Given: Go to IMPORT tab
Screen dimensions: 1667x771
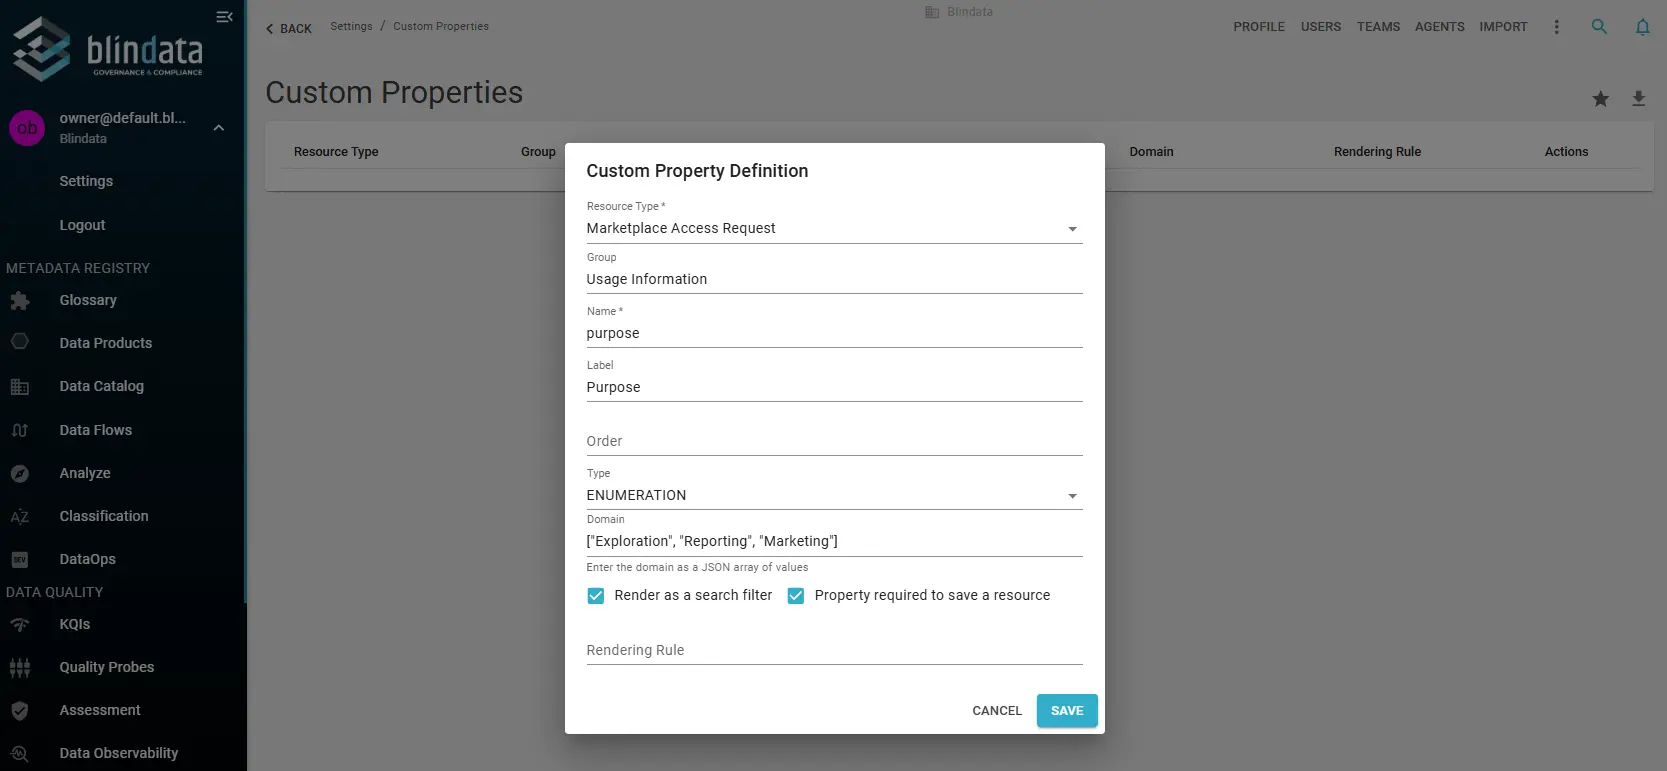Looking at the screenshot, I should pos(1503,27).
